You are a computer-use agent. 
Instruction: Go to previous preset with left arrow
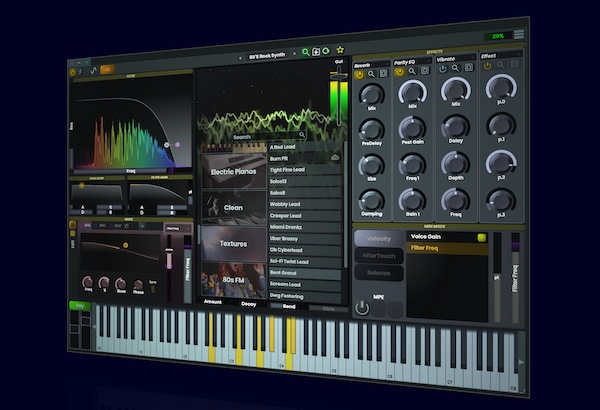click(240, 58)
